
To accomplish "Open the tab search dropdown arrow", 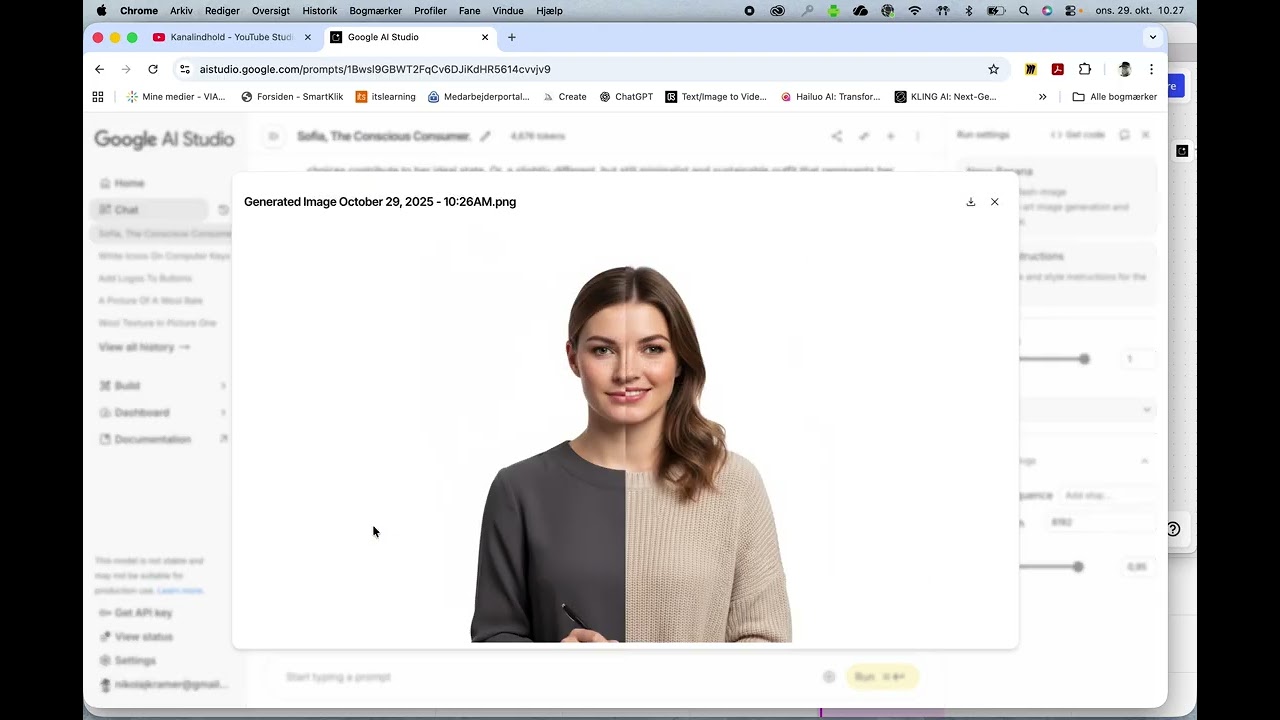I will coord(1153,37).
